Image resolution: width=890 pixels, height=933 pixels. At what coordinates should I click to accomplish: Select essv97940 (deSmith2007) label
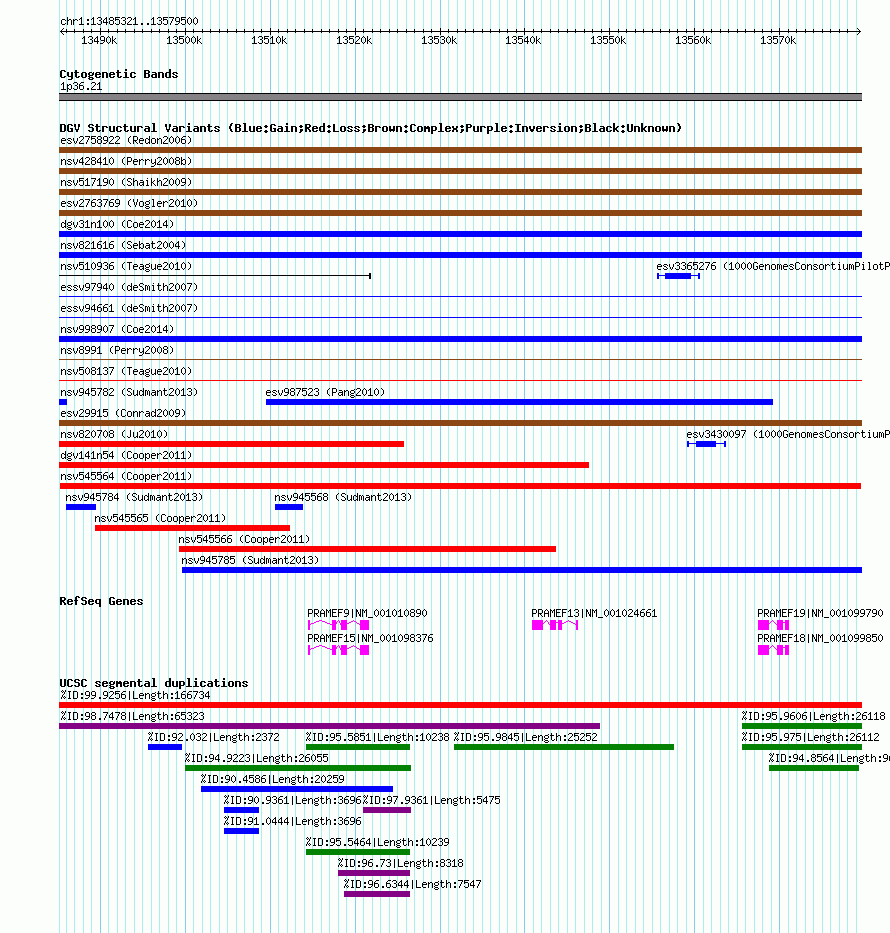[129, 287]
